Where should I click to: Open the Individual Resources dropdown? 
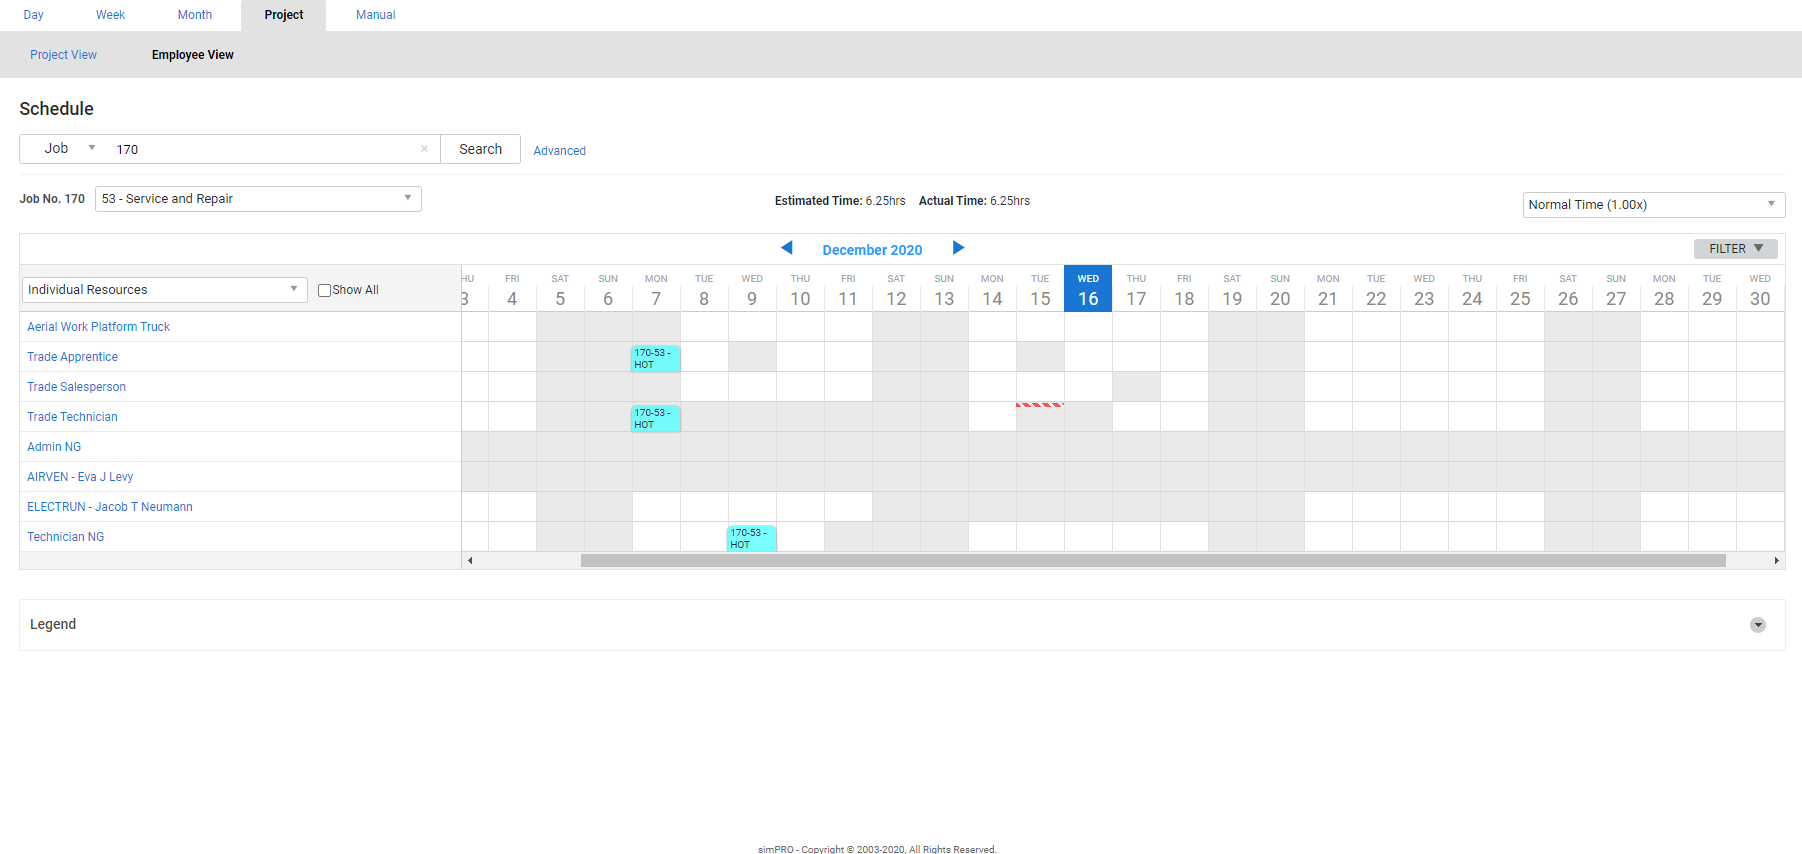pyautogui.click(x=164, y=290)
